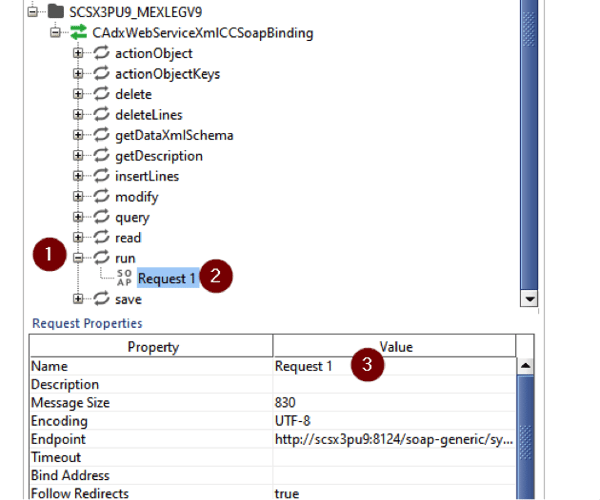Image resolution: width=600 pixels, height=500 pixels.
Task: Select the SCSX3PU9_MEXLEGV9 project label
Action: coord(135,12)
